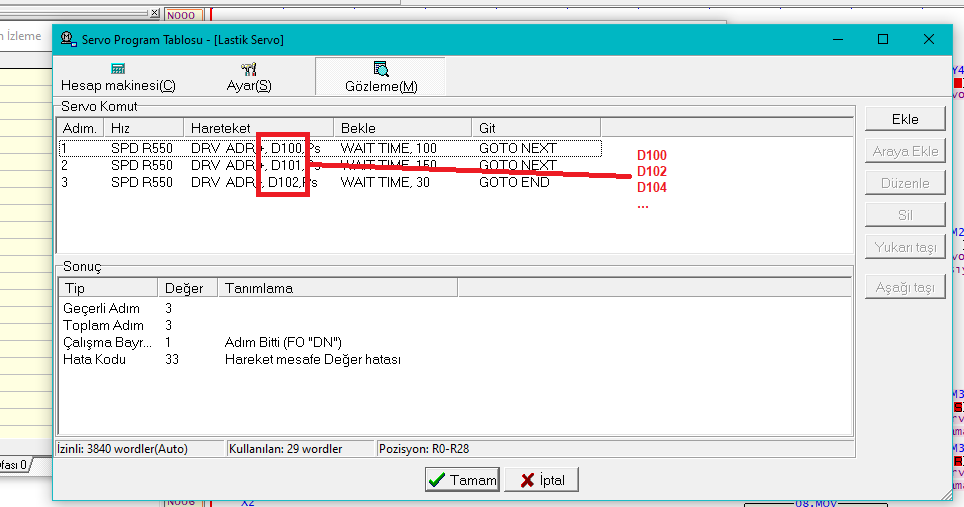
Task: Maximize the Servo Program Tablosu window
Action: 883,39
